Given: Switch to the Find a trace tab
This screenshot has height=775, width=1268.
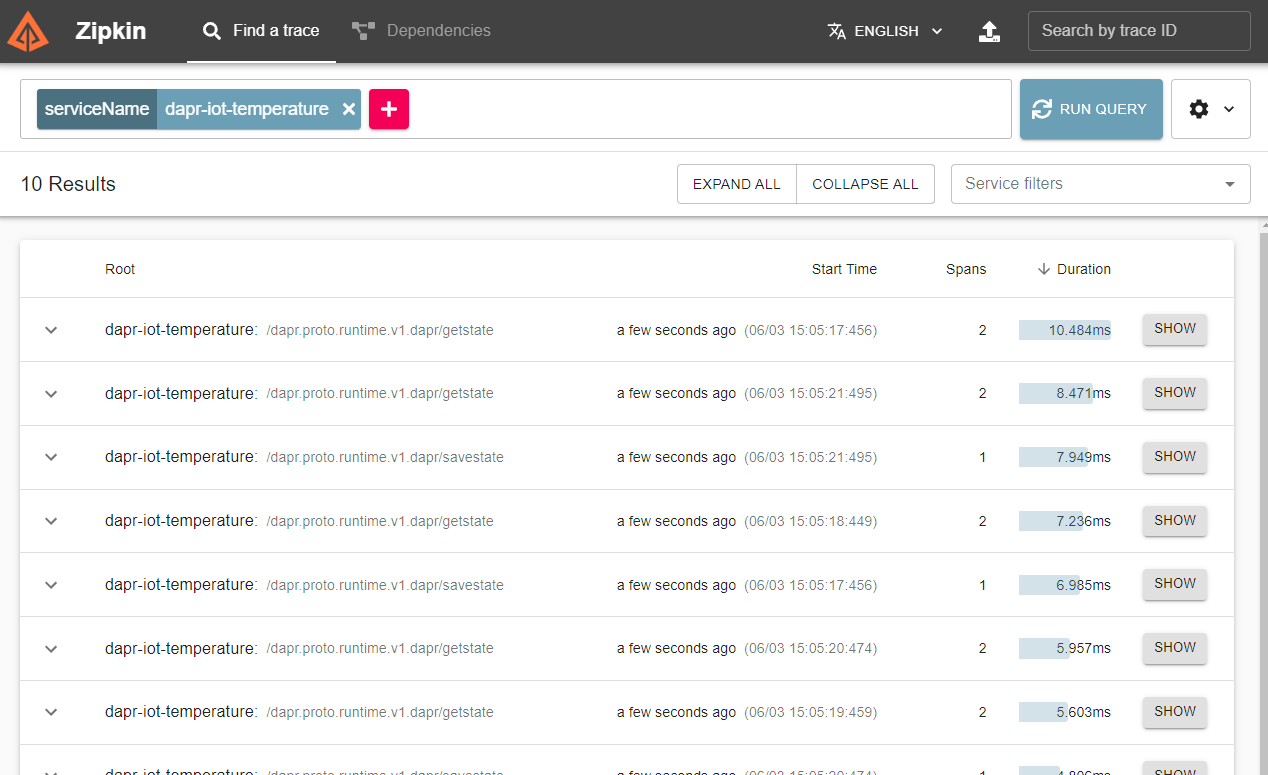Looking at the screenshot, I should point(261,31).
